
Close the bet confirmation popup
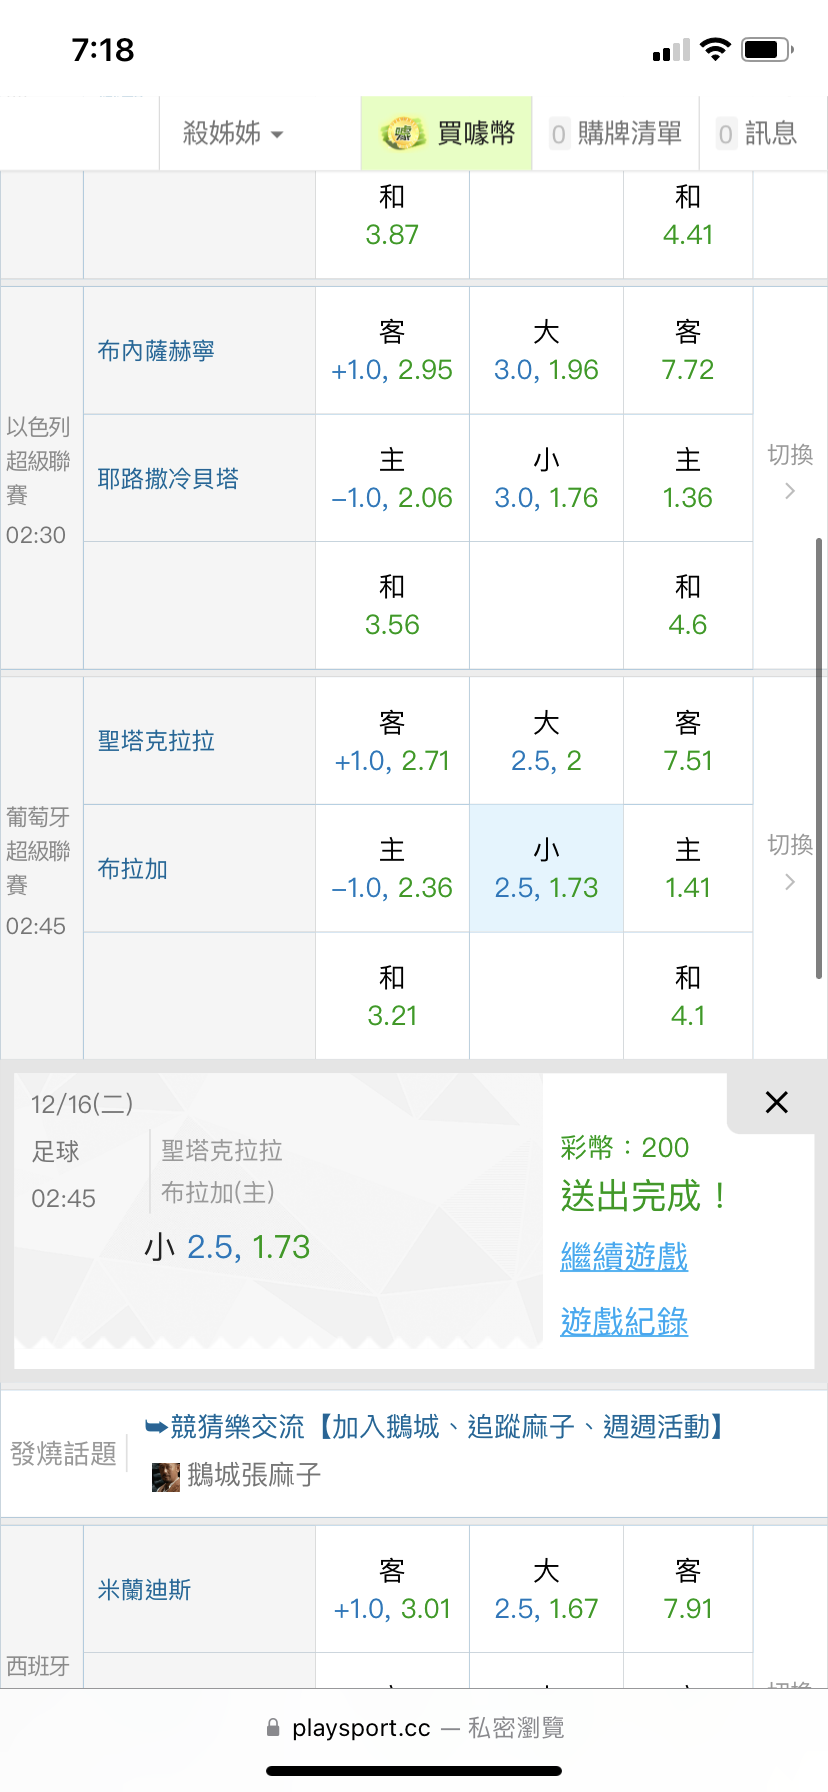tap(776, 1103)
